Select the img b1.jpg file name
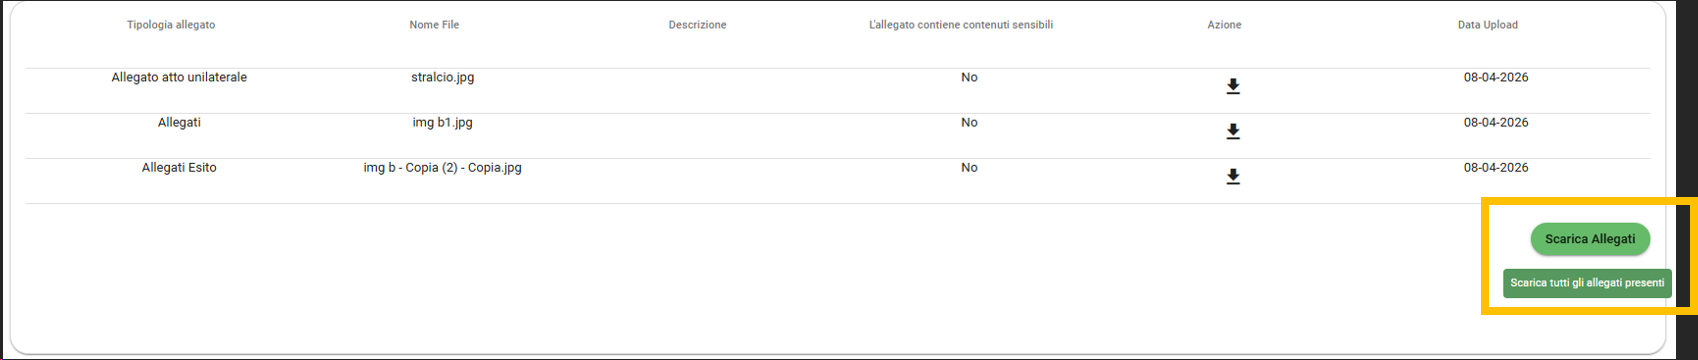 [442, 122]
